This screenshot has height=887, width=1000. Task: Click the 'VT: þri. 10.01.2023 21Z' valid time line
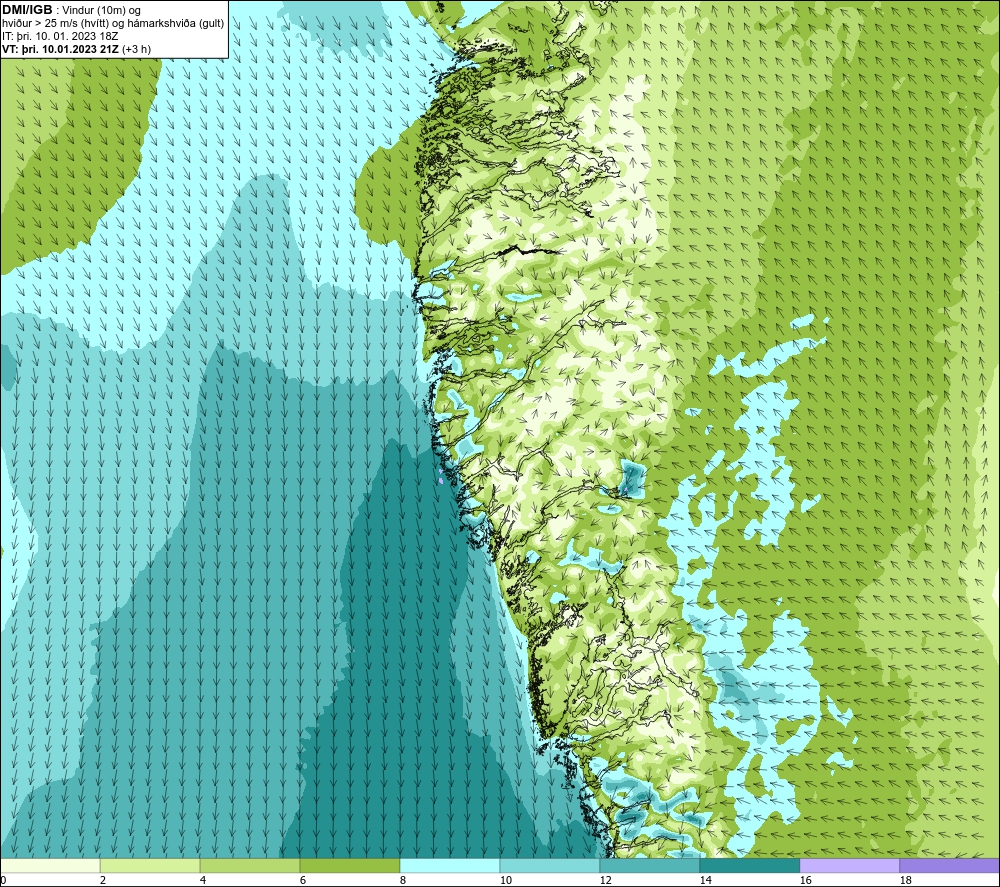tap(61, 49)
